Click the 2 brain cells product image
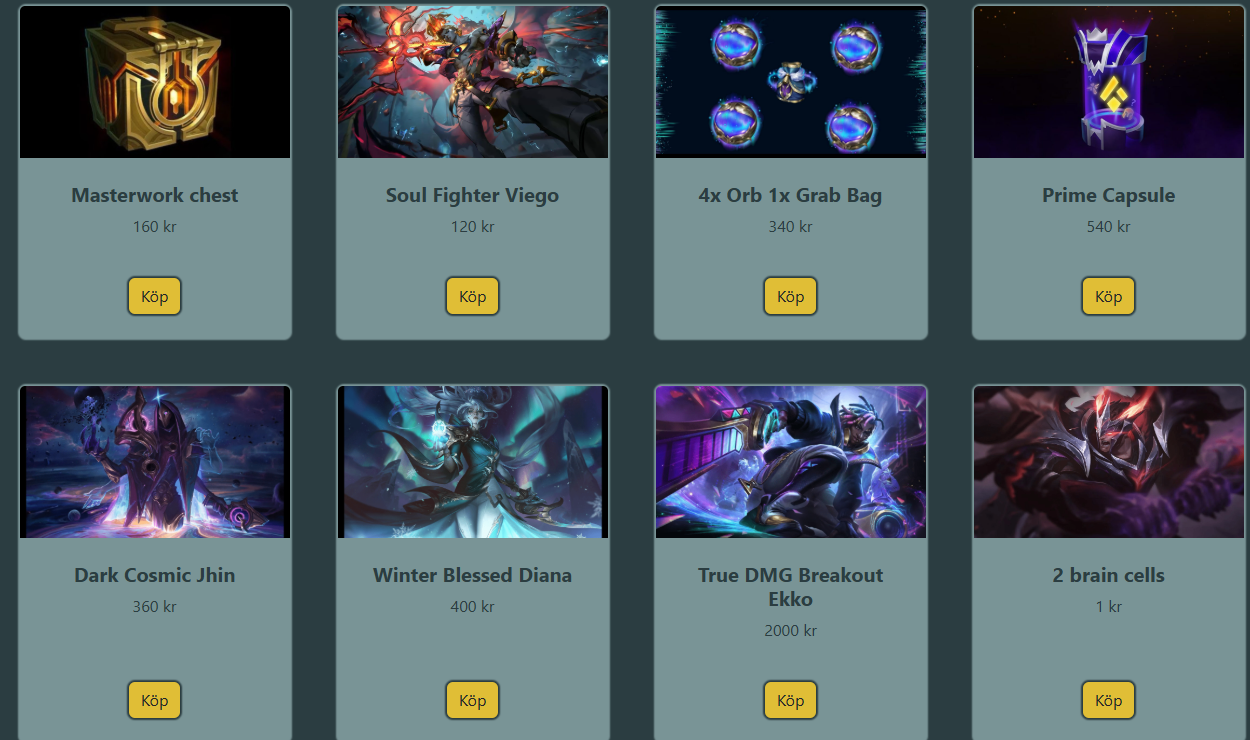This screenshot has width=1250, height=740. pyautogui.click(x=1109, y=462)
